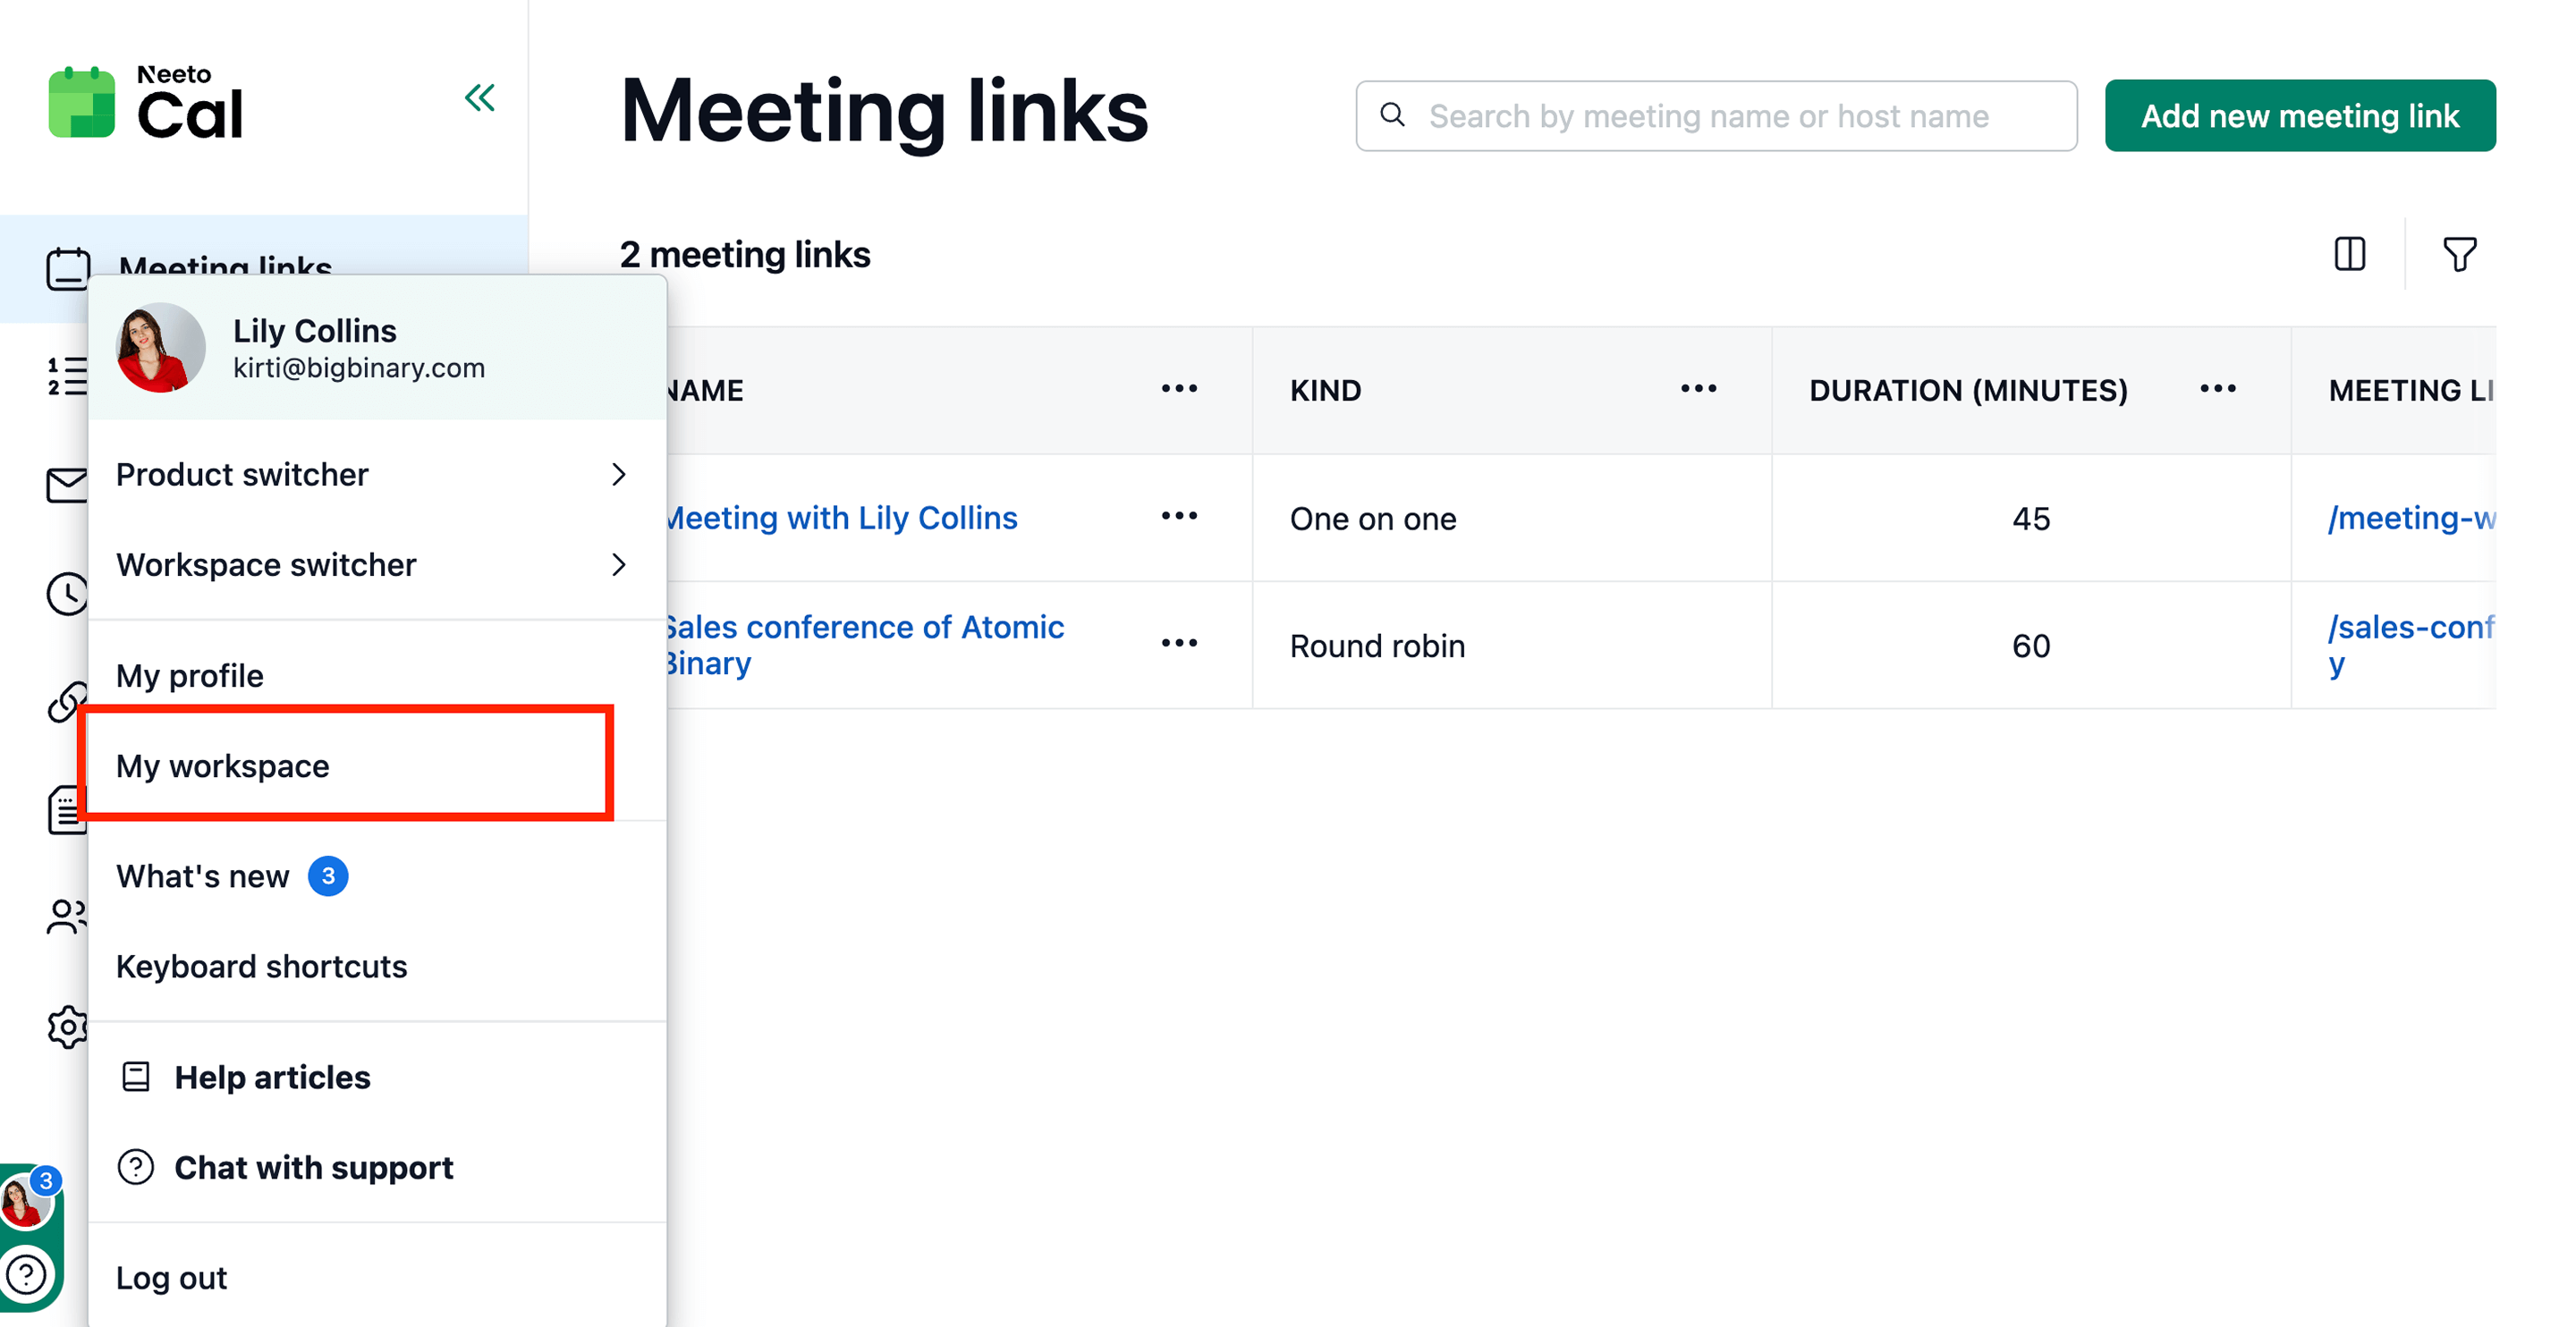Click the help question mark icon
Screen dimensions: 2576x1327
pos(27,1274)
